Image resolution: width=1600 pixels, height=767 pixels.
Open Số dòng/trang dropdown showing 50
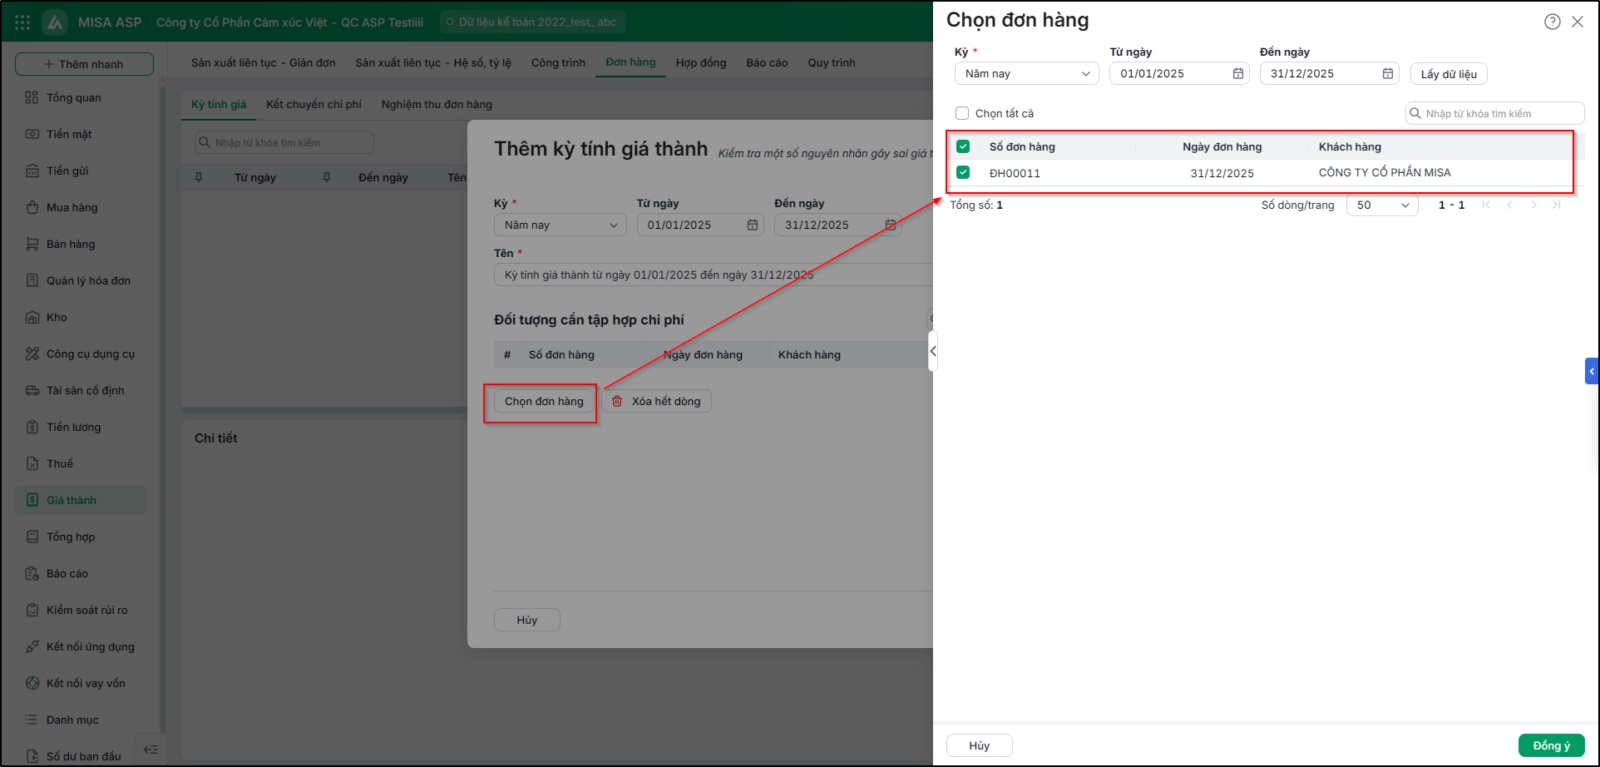tap(1382, 205)
